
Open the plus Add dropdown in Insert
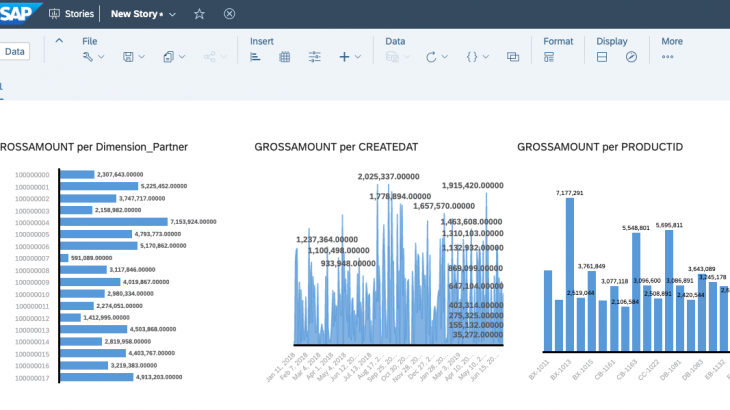tap(358, 57)
